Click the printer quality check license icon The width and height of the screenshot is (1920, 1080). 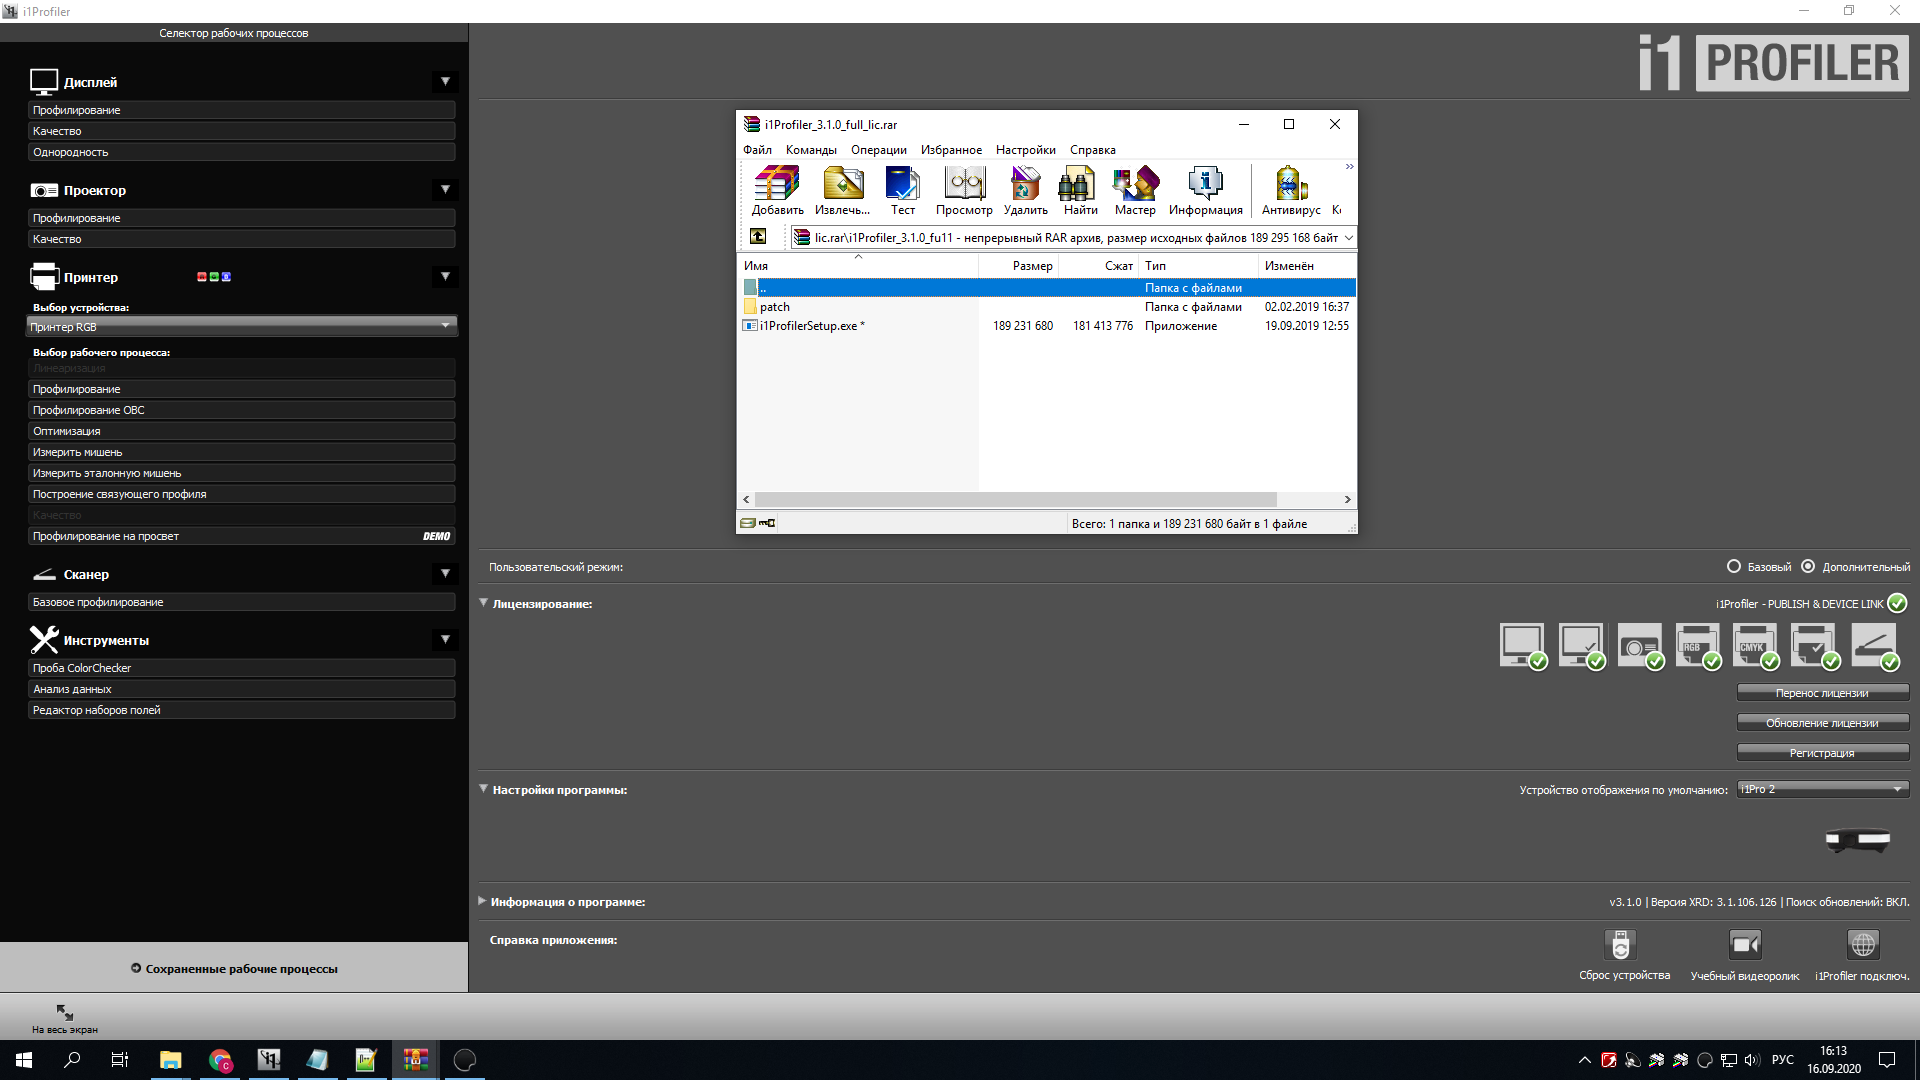coord(1815,646)
